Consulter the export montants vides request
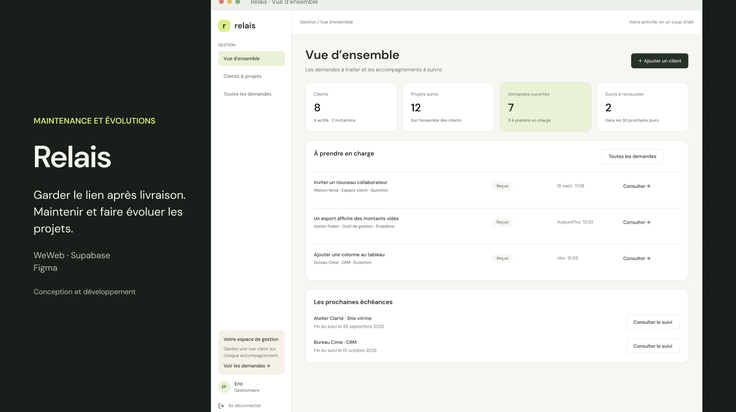Viewport: 736px width, 412px height. pos(636,222)
